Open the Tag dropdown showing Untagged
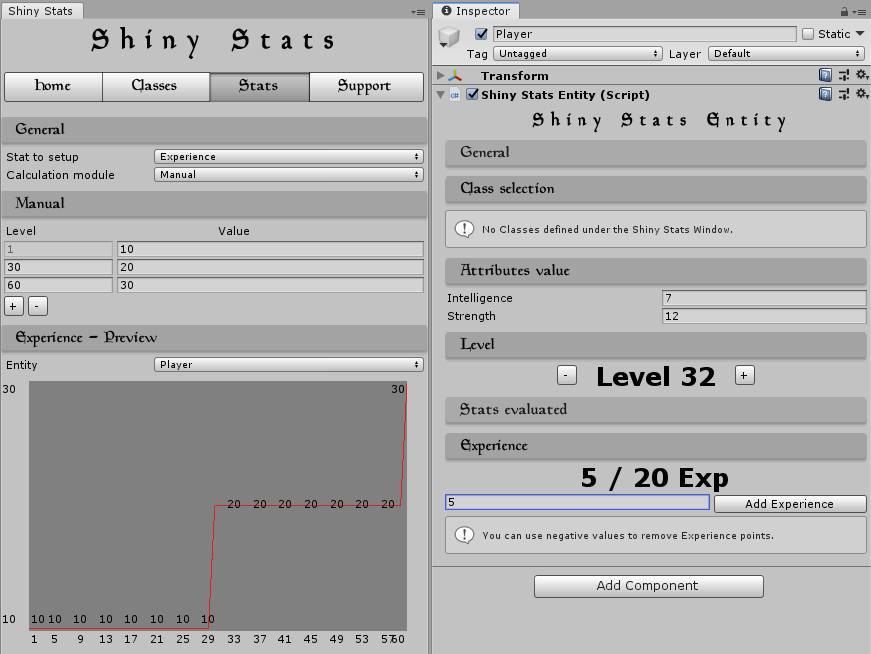 pos(578,53)
